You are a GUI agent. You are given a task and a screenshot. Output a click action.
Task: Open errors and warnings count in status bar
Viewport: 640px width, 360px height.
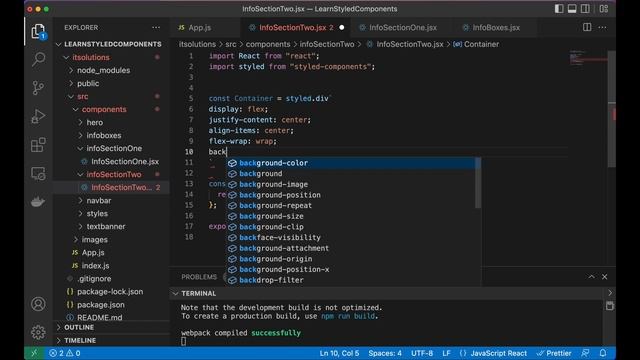(64, 353)
